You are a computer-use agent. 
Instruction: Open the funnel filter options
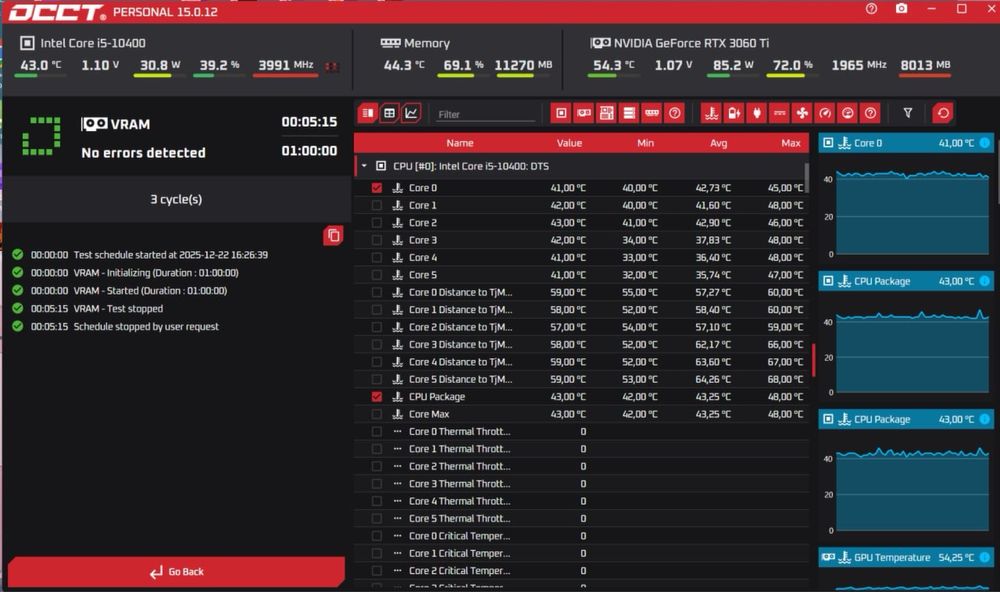[908, 114]
